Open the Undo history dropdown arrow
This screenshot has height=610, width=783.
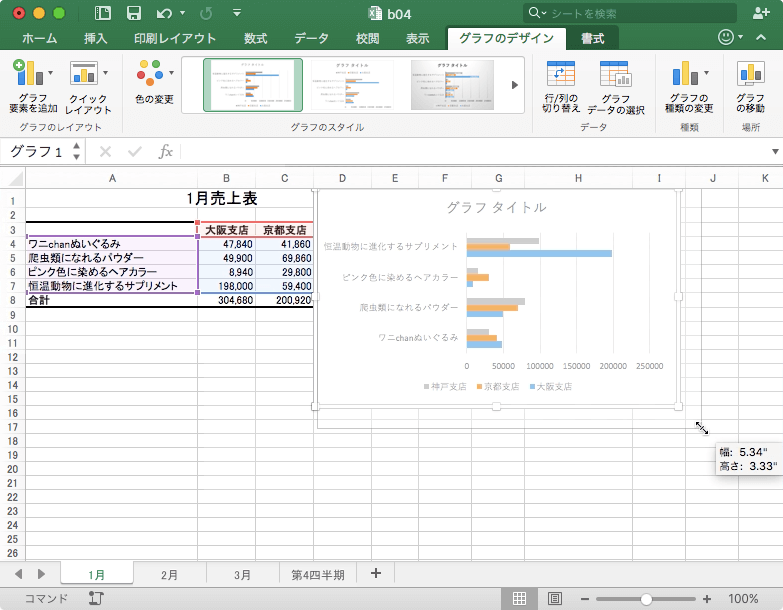[182, 13]
